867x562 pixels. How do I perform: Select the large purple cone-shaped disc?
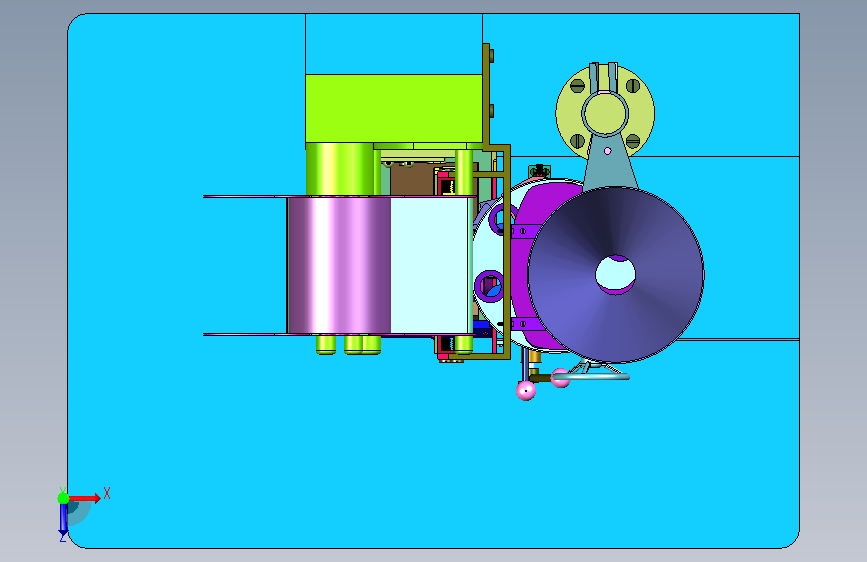pyautogui.click(x=615, y=275)
